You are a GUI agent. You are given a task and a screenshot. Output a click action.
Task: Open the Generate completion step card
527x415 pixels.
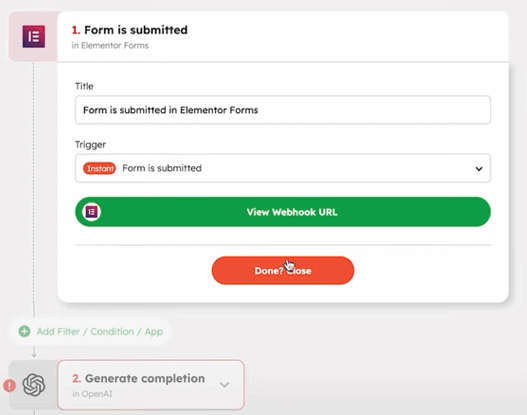(151, 385)
